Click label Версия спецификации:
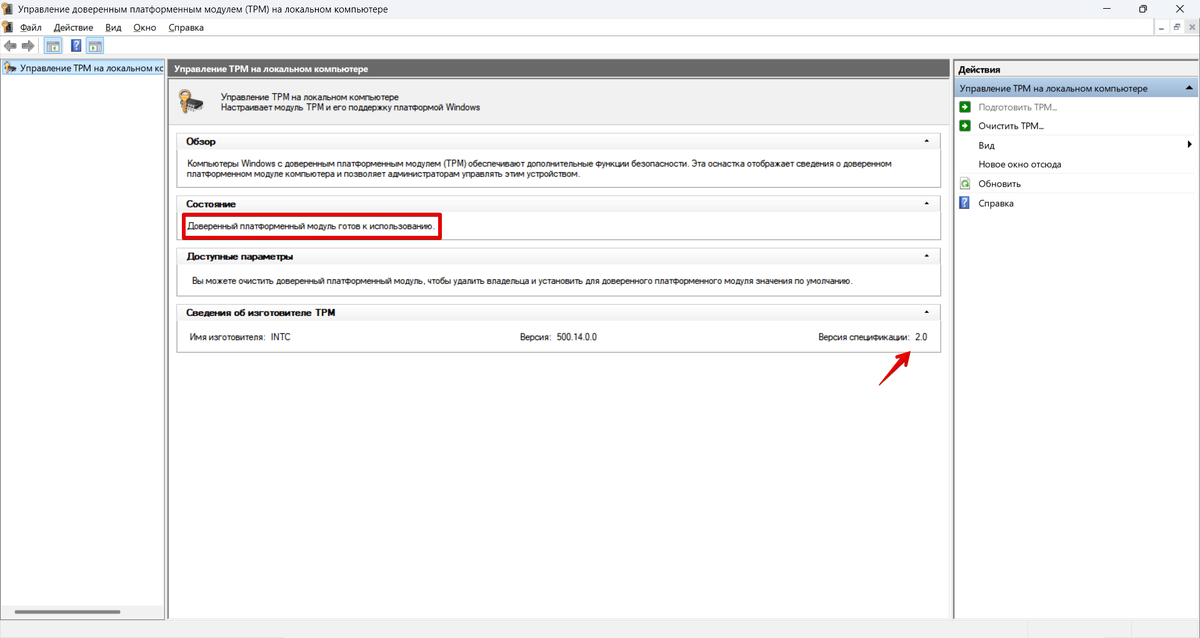This screenshot has height=638, width=1200. click(x=864, y=337)
